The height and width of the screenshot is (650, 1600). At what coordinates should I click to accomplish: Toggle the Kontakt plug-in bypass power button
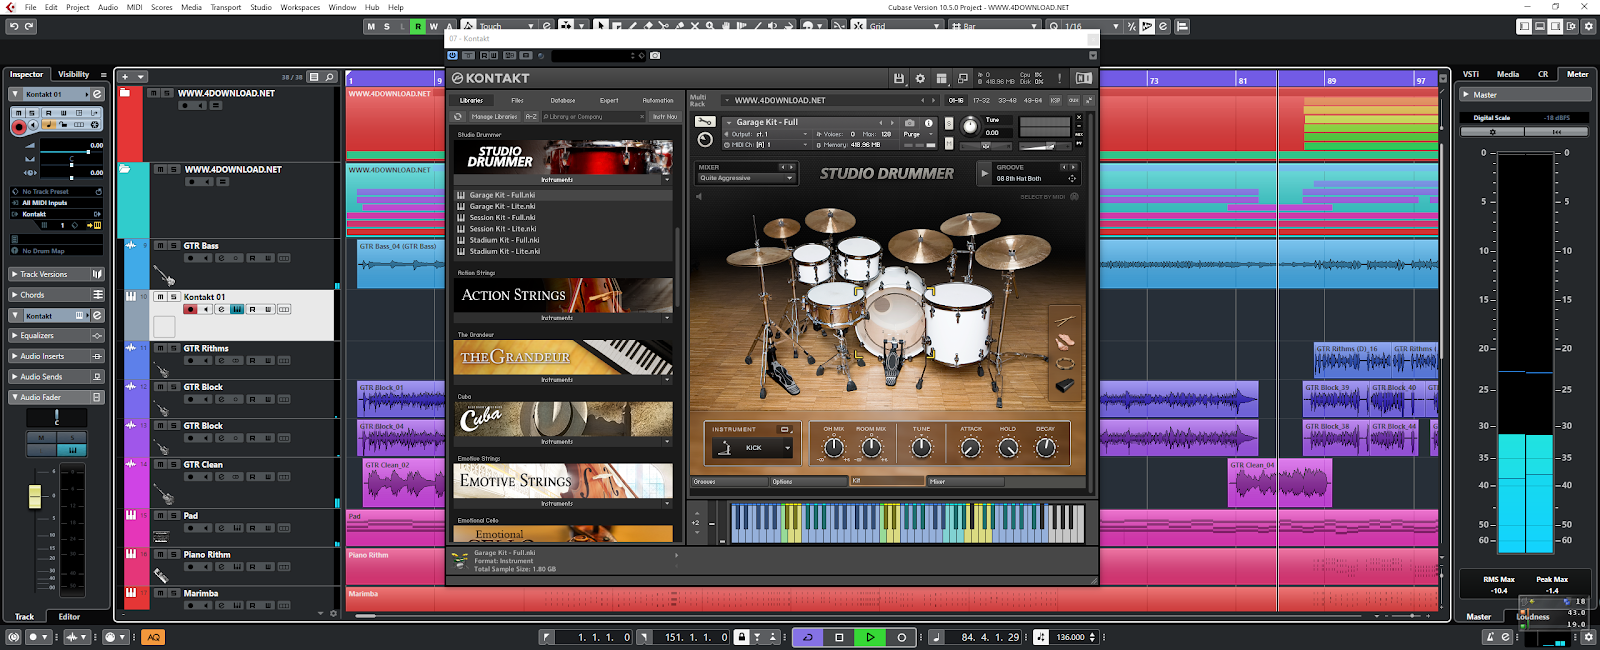[453, 55]
